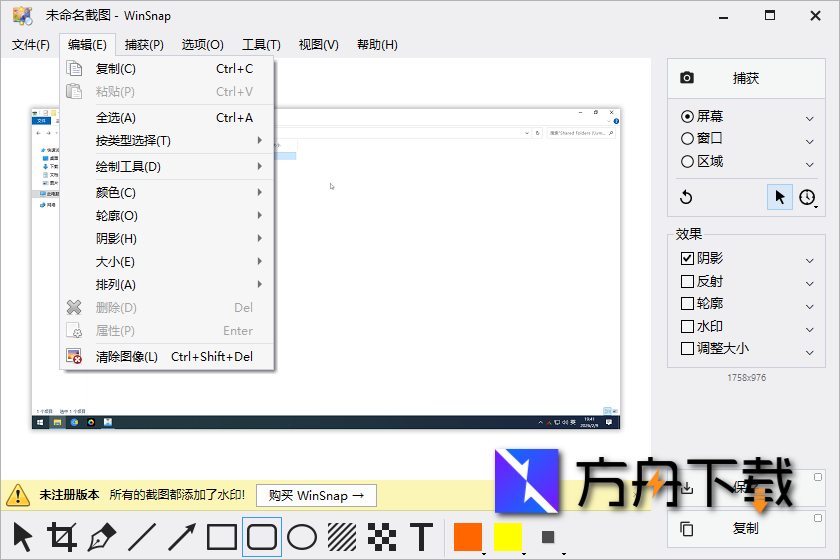Click the WinSnap application title icon

coord(22,16)
